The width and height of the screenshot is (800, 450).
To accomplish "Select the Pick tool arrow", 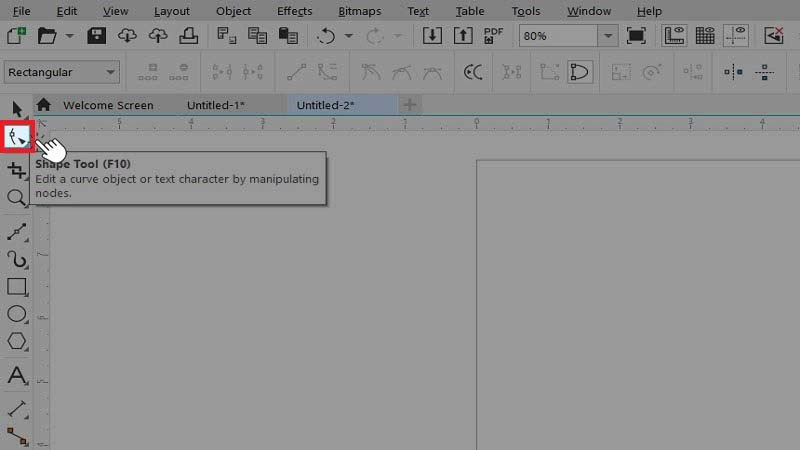I will pyautogui.click(x=17, y=109).
